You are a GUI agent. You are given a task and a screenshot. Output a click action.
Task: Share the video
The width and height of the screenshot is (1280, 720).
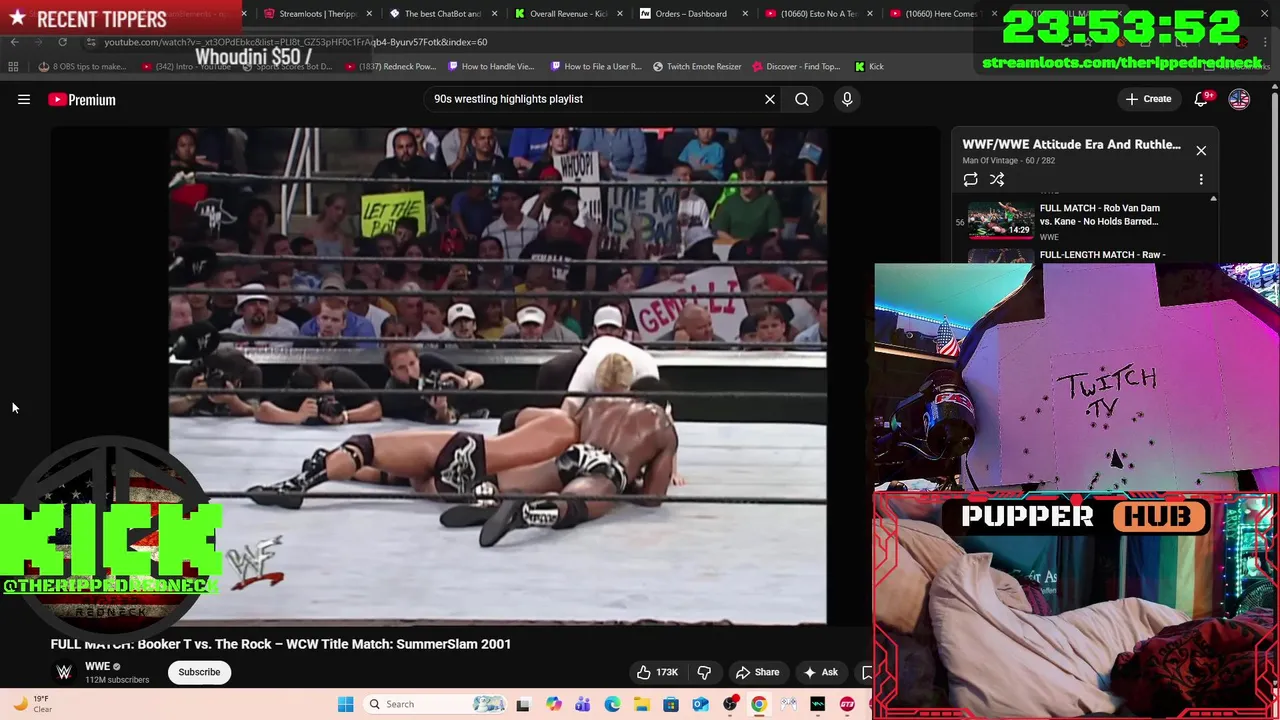click(x=757, y=672)
